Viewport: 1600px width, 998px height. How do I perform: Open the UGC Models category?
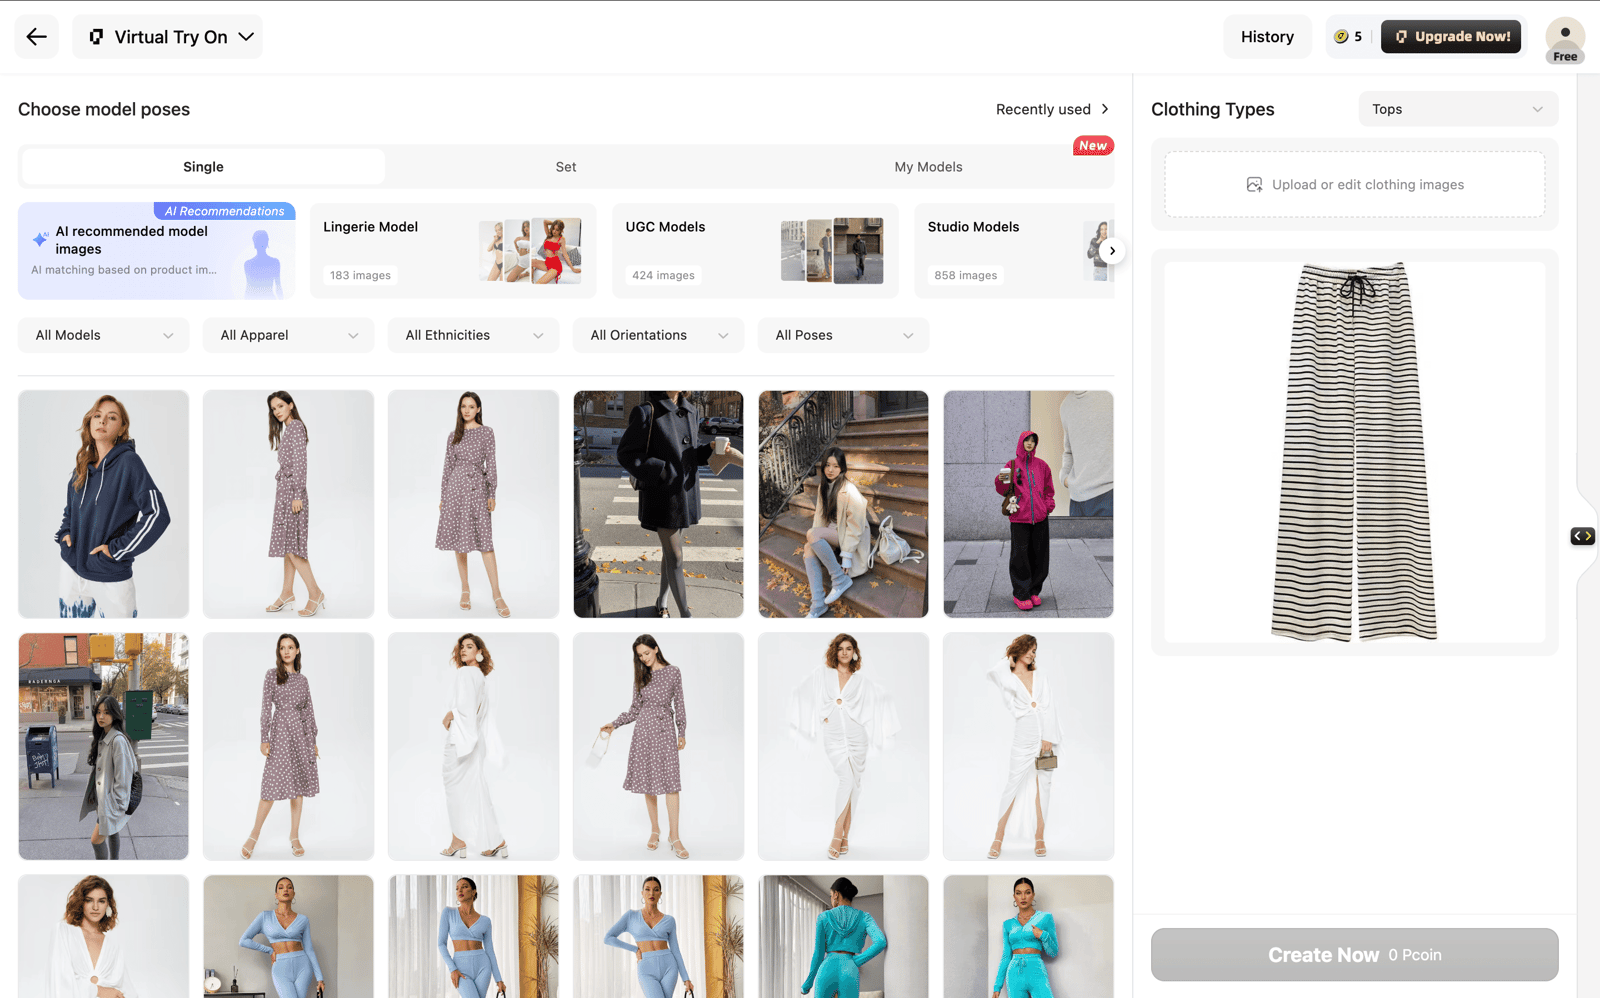click(755, 251)
